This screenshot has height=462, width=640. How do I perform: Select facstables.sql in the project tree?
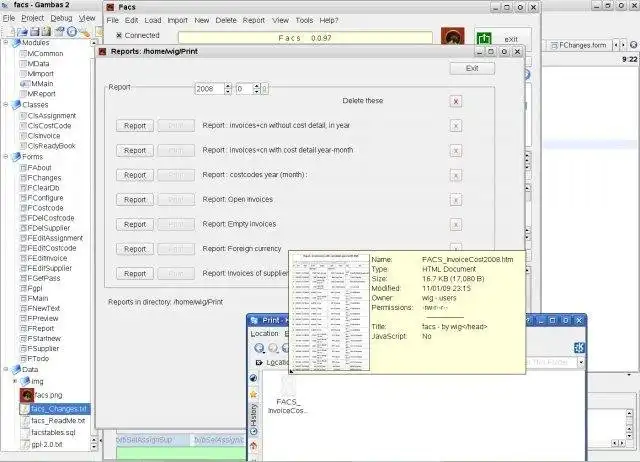pos(49,432)
